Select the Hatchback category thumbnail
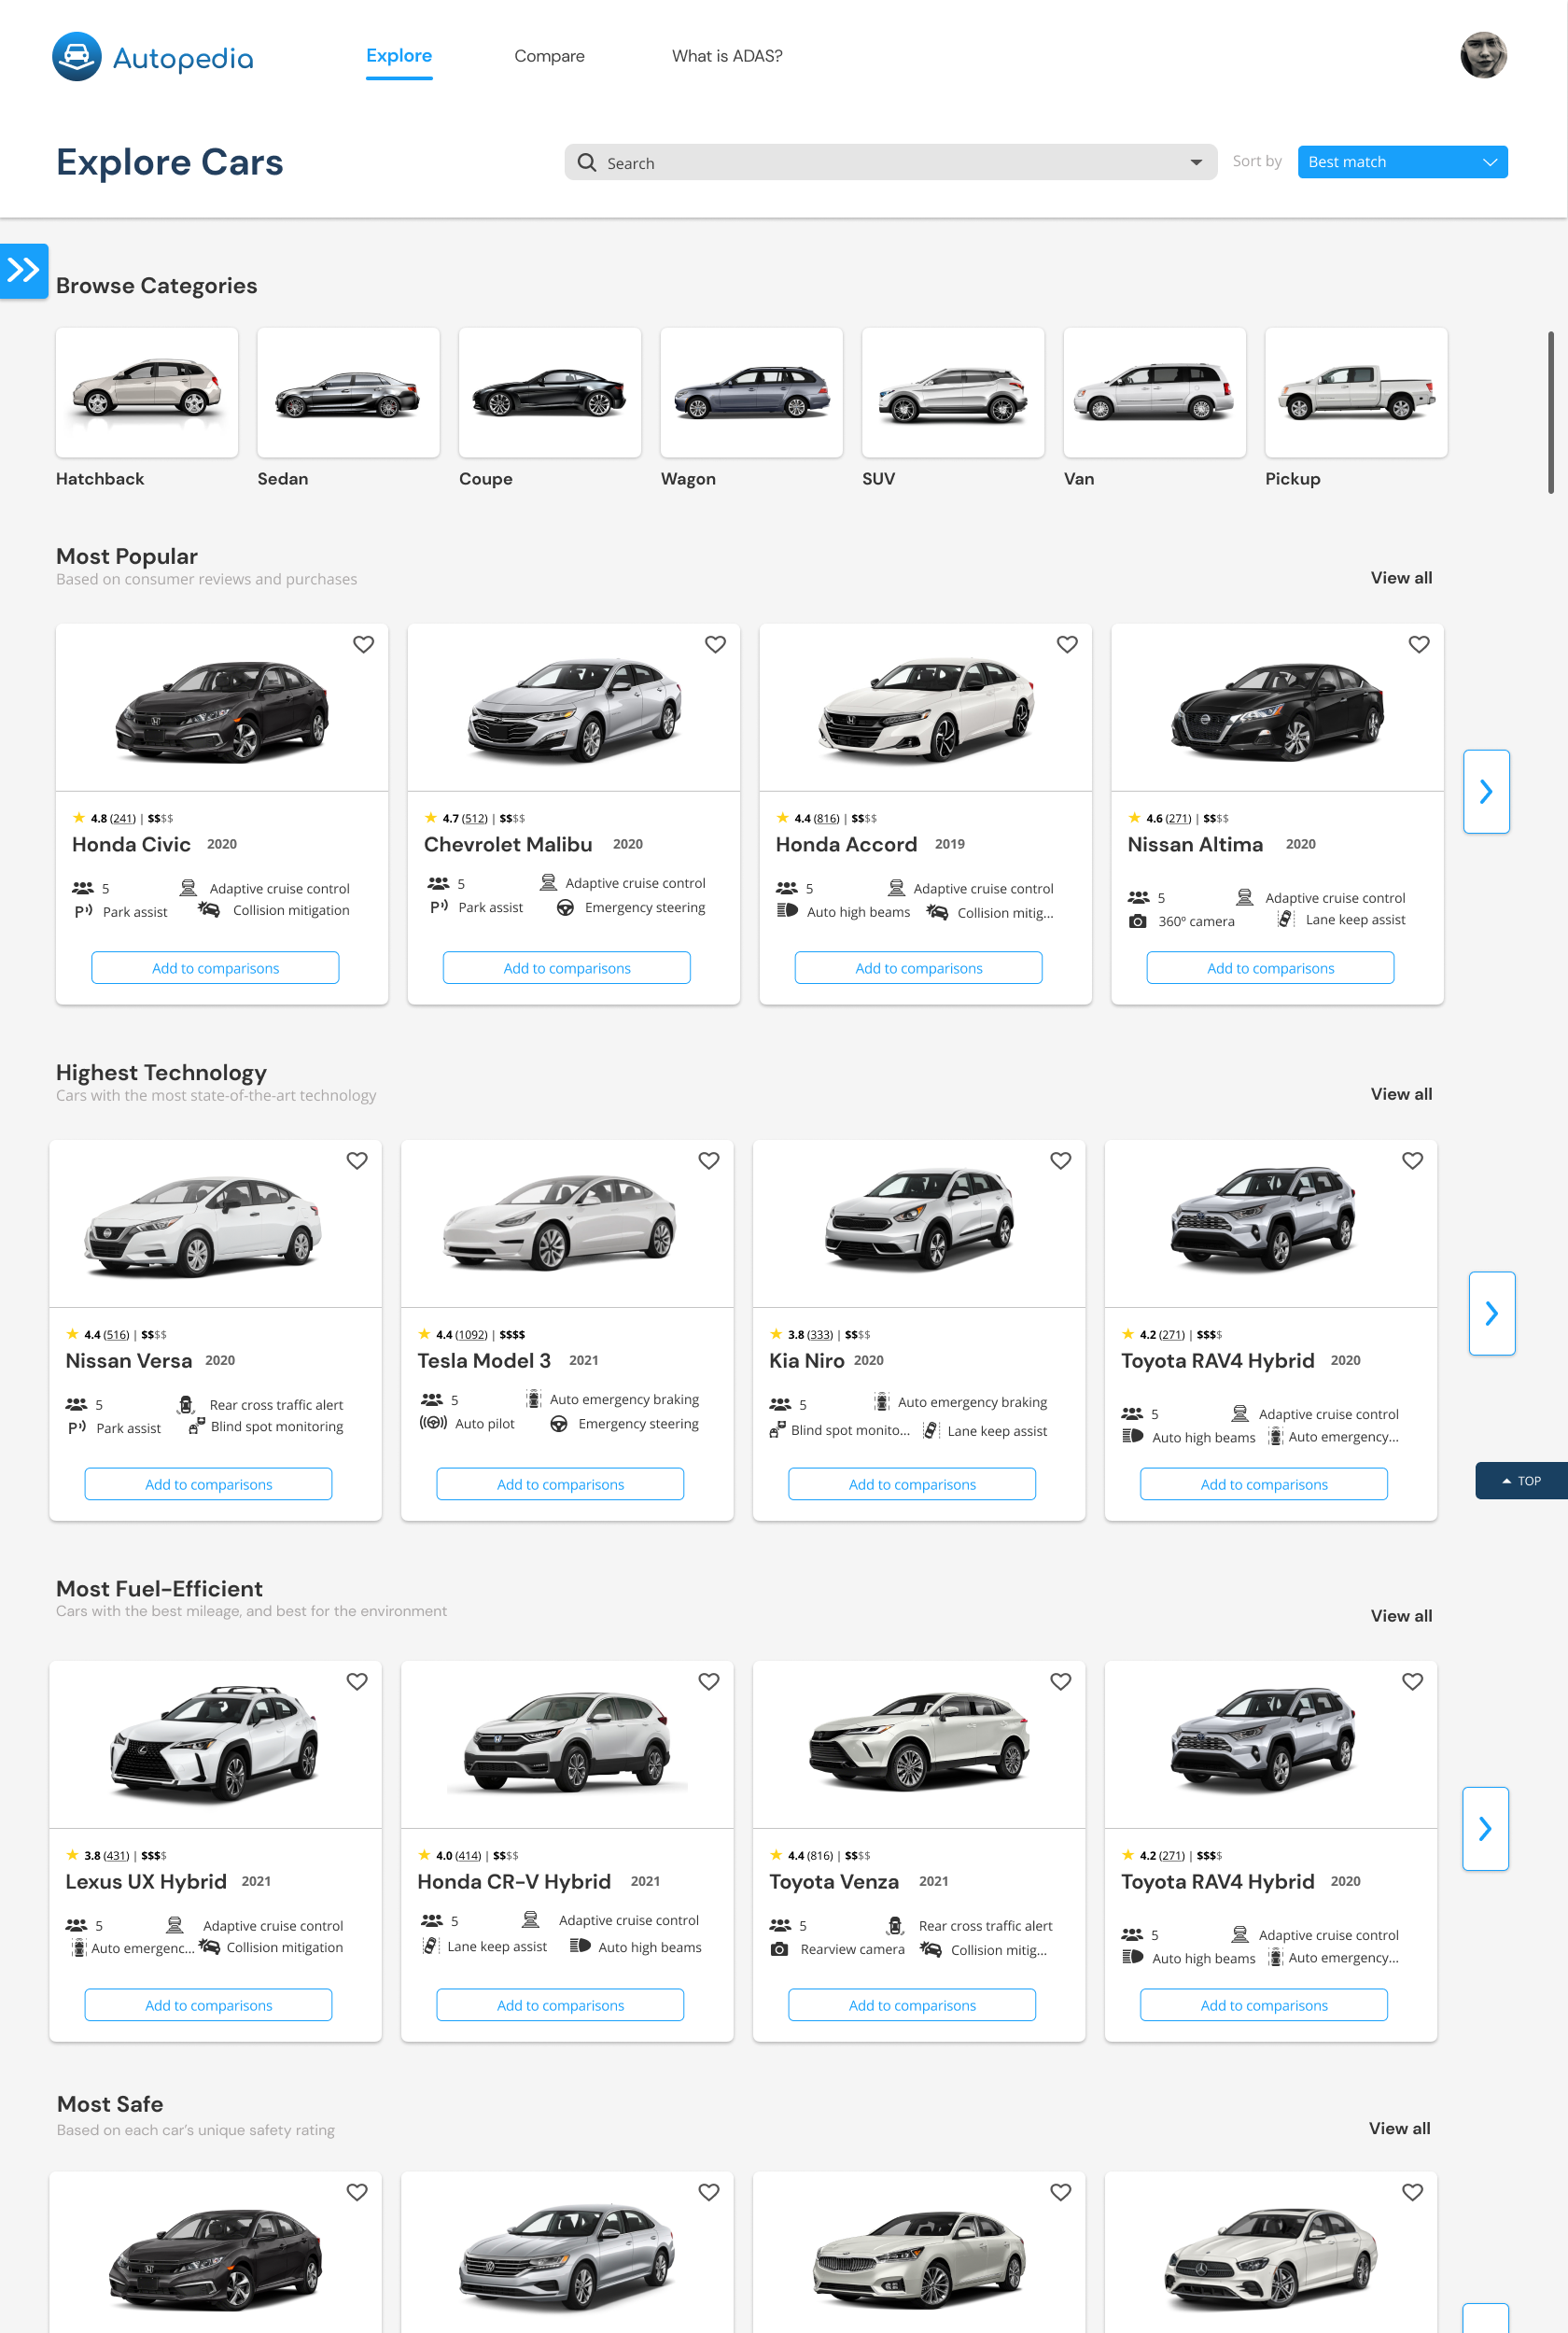Viewport: 1568px width, 2333px height. tap(147, 393)
